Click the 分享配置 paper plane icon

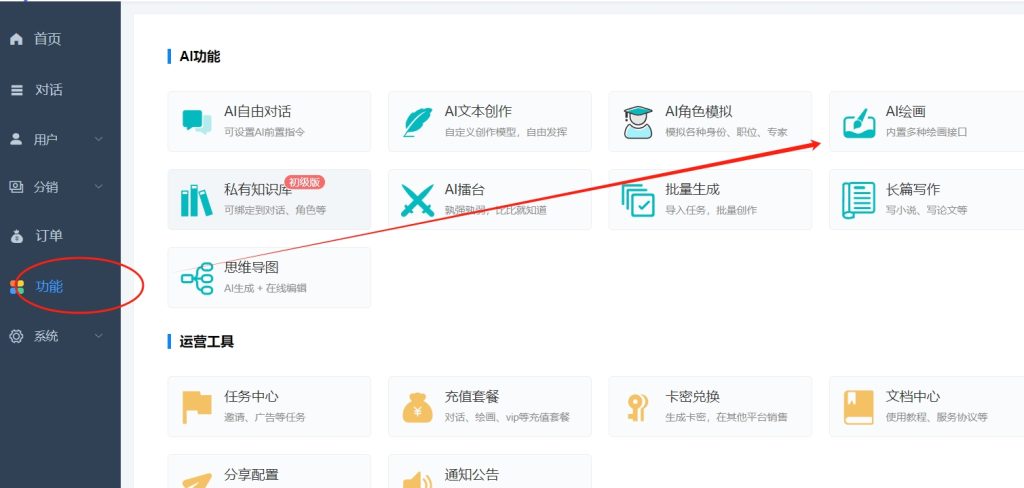197,481
